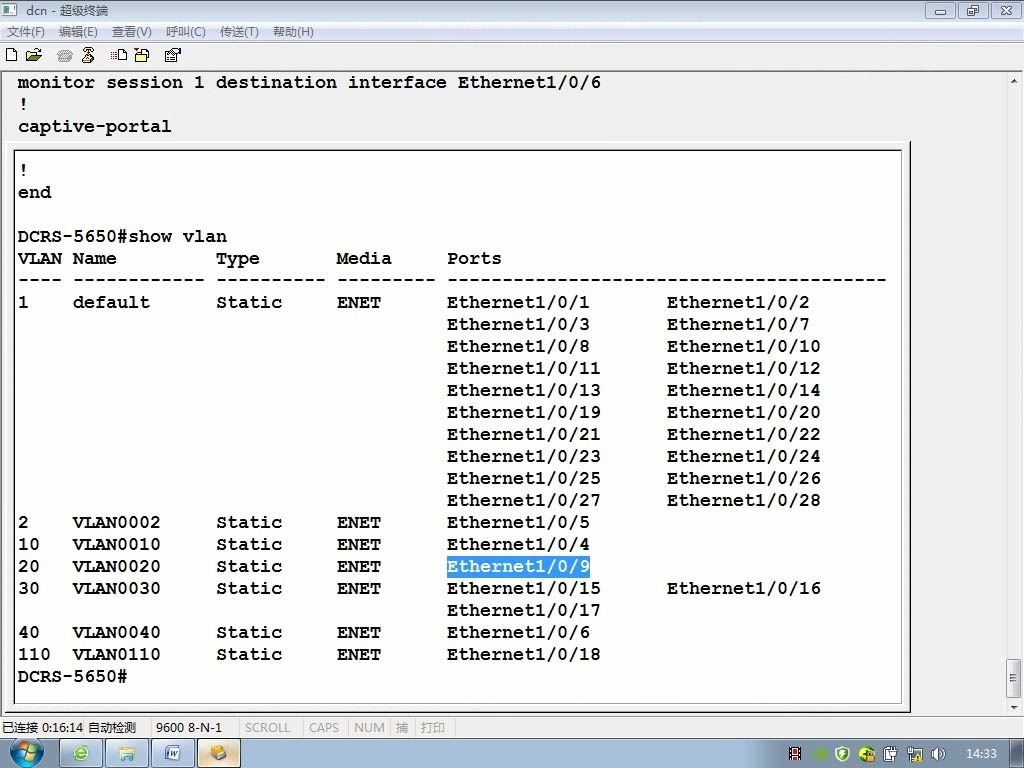
Task: Click the SCROLL indicator in the status bar
Action: [x=267, y=728]
